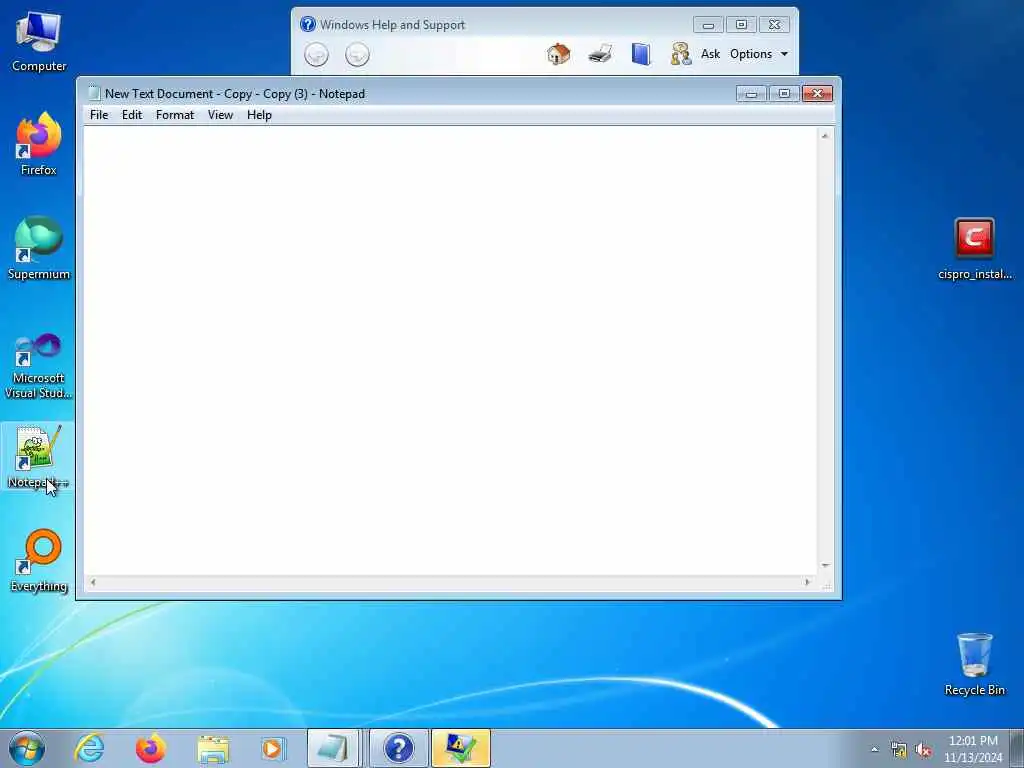Click the highlighted taskbar button with checkmark icon
Screen dimensions: 1024x768
[460, 748]
